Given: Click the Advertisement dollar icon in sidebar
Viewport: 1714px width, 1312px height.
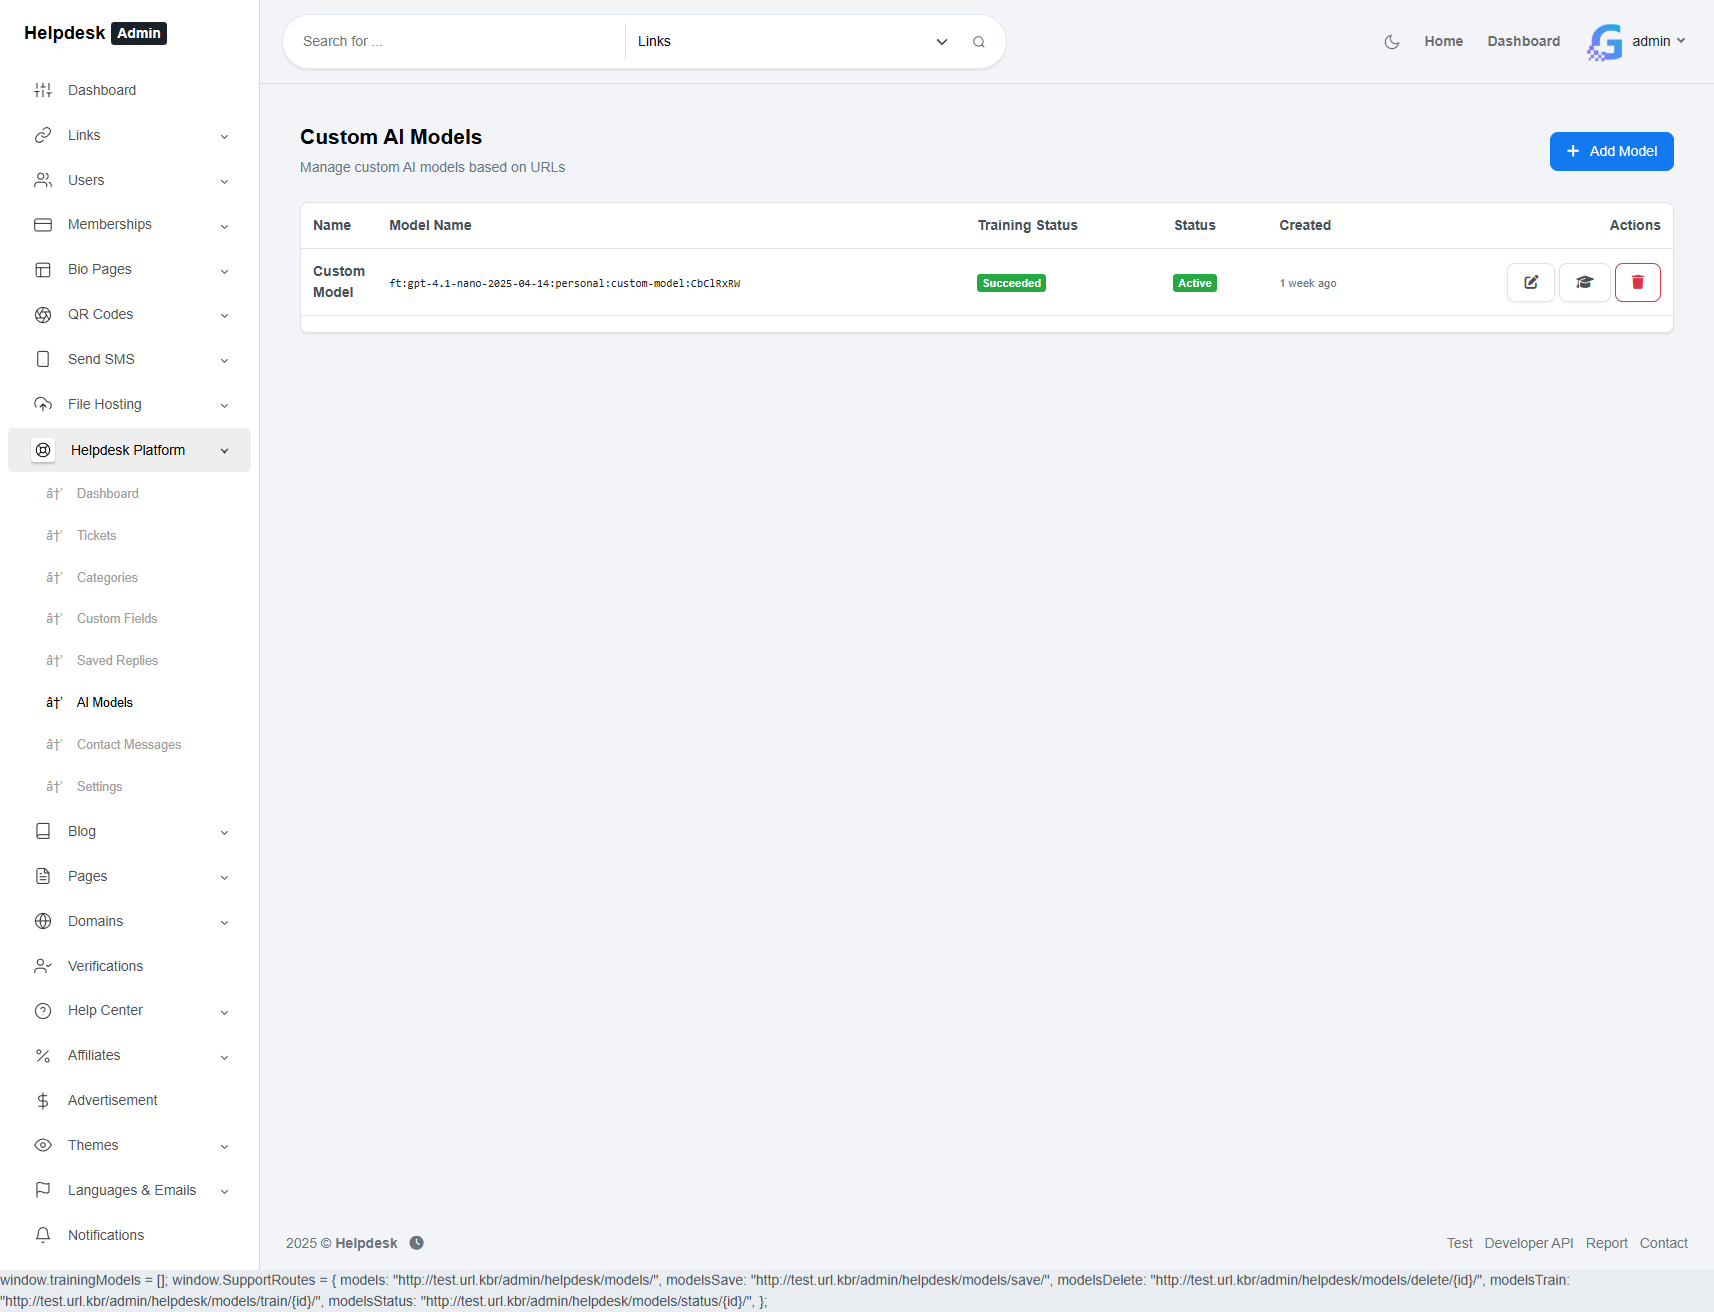Looking at the screenshot, I should (43, 1100).
